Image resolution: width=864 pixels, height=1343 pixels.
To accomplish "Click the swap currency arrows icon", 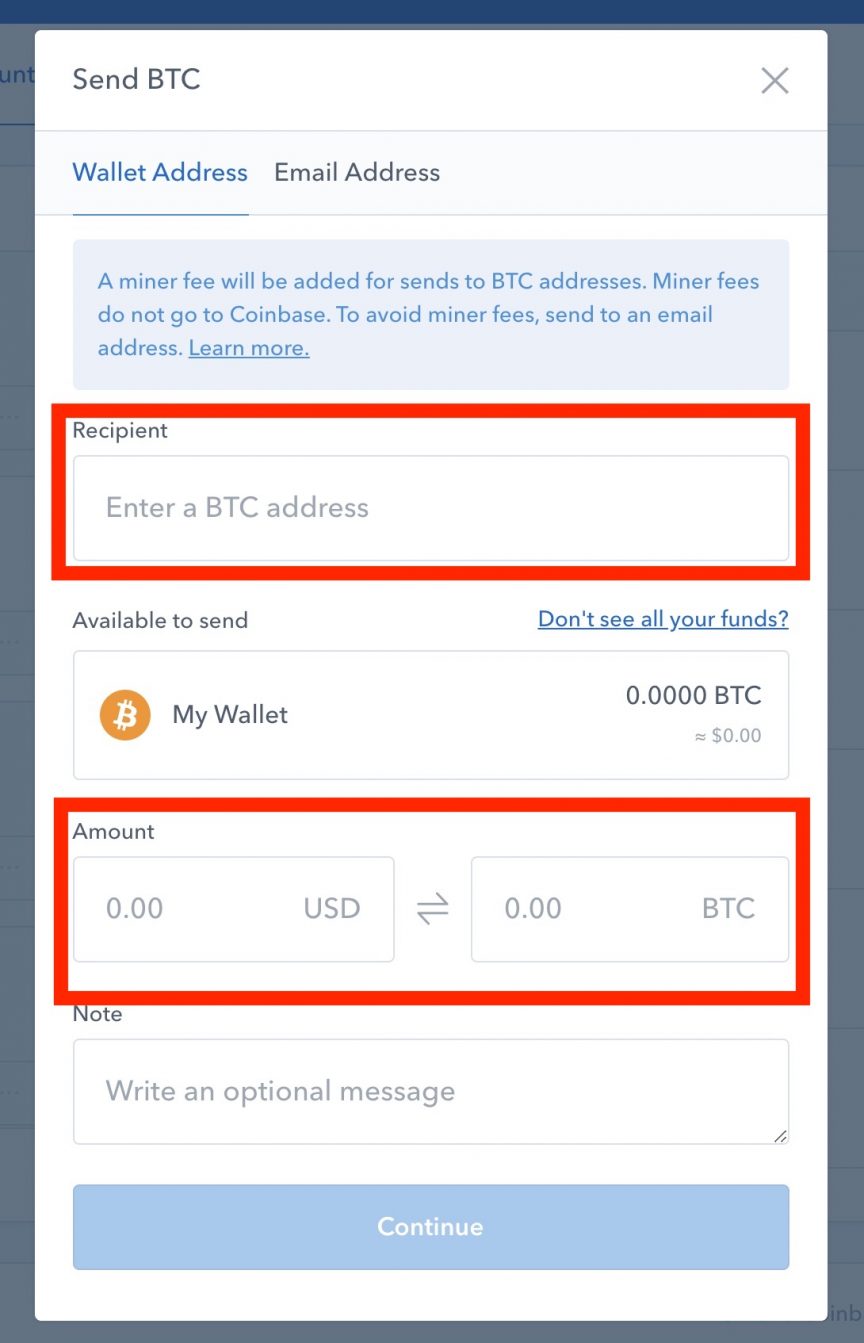I will pos(432,909).
